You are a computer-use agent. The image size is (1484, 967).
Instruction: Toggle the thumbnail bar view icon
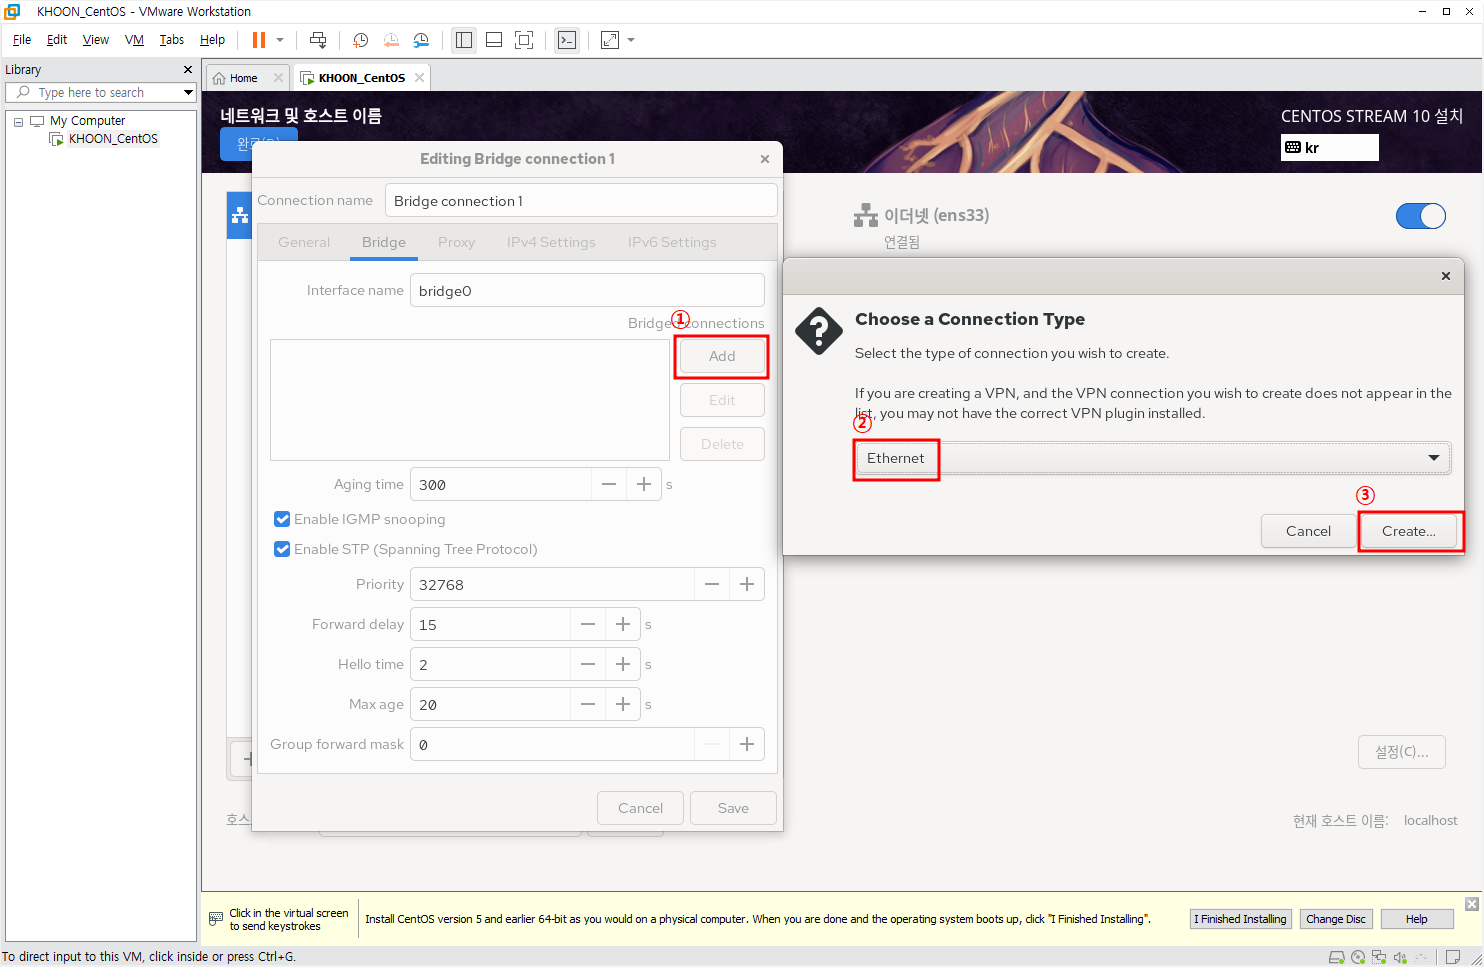pyautogui.click(x=494, y=40)
